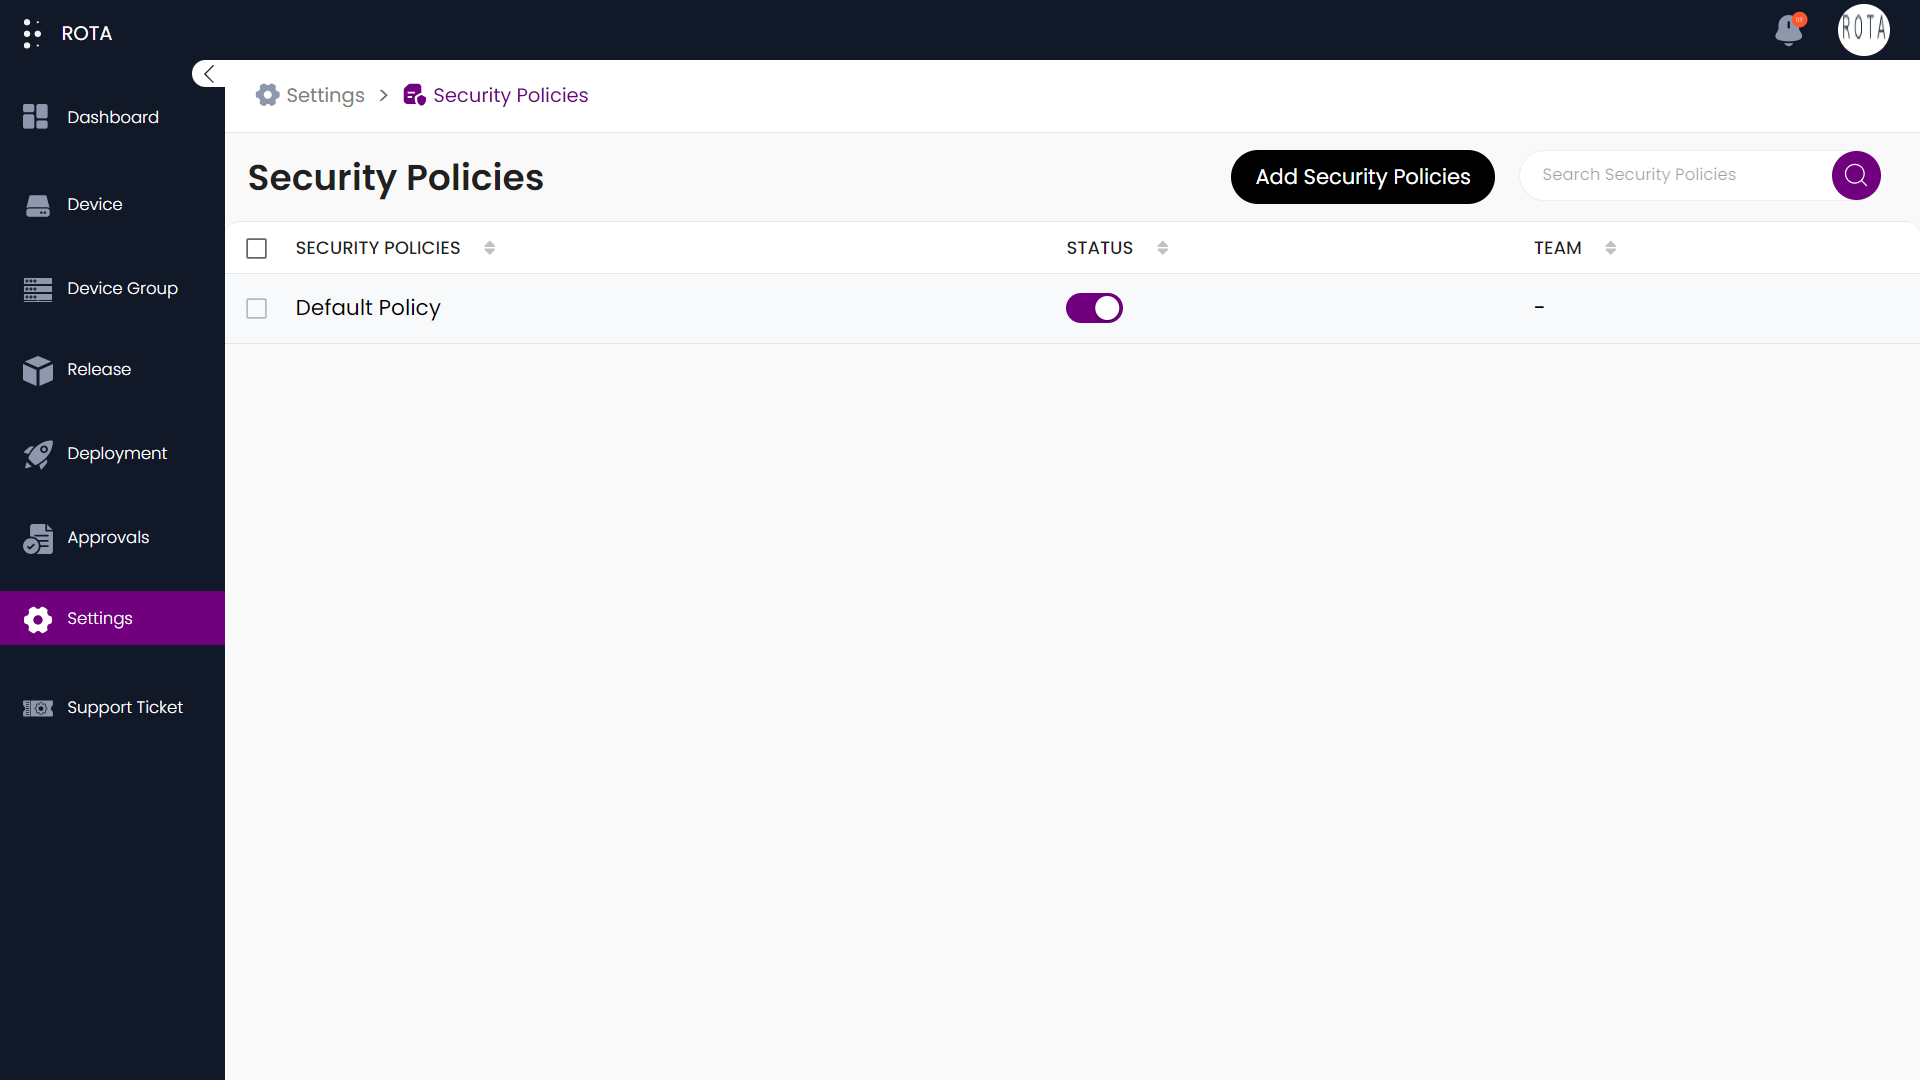The image size is (1920, 1080).
Task: Navigate to Settings via breadcrumb
Action: (x=324, y=95)
